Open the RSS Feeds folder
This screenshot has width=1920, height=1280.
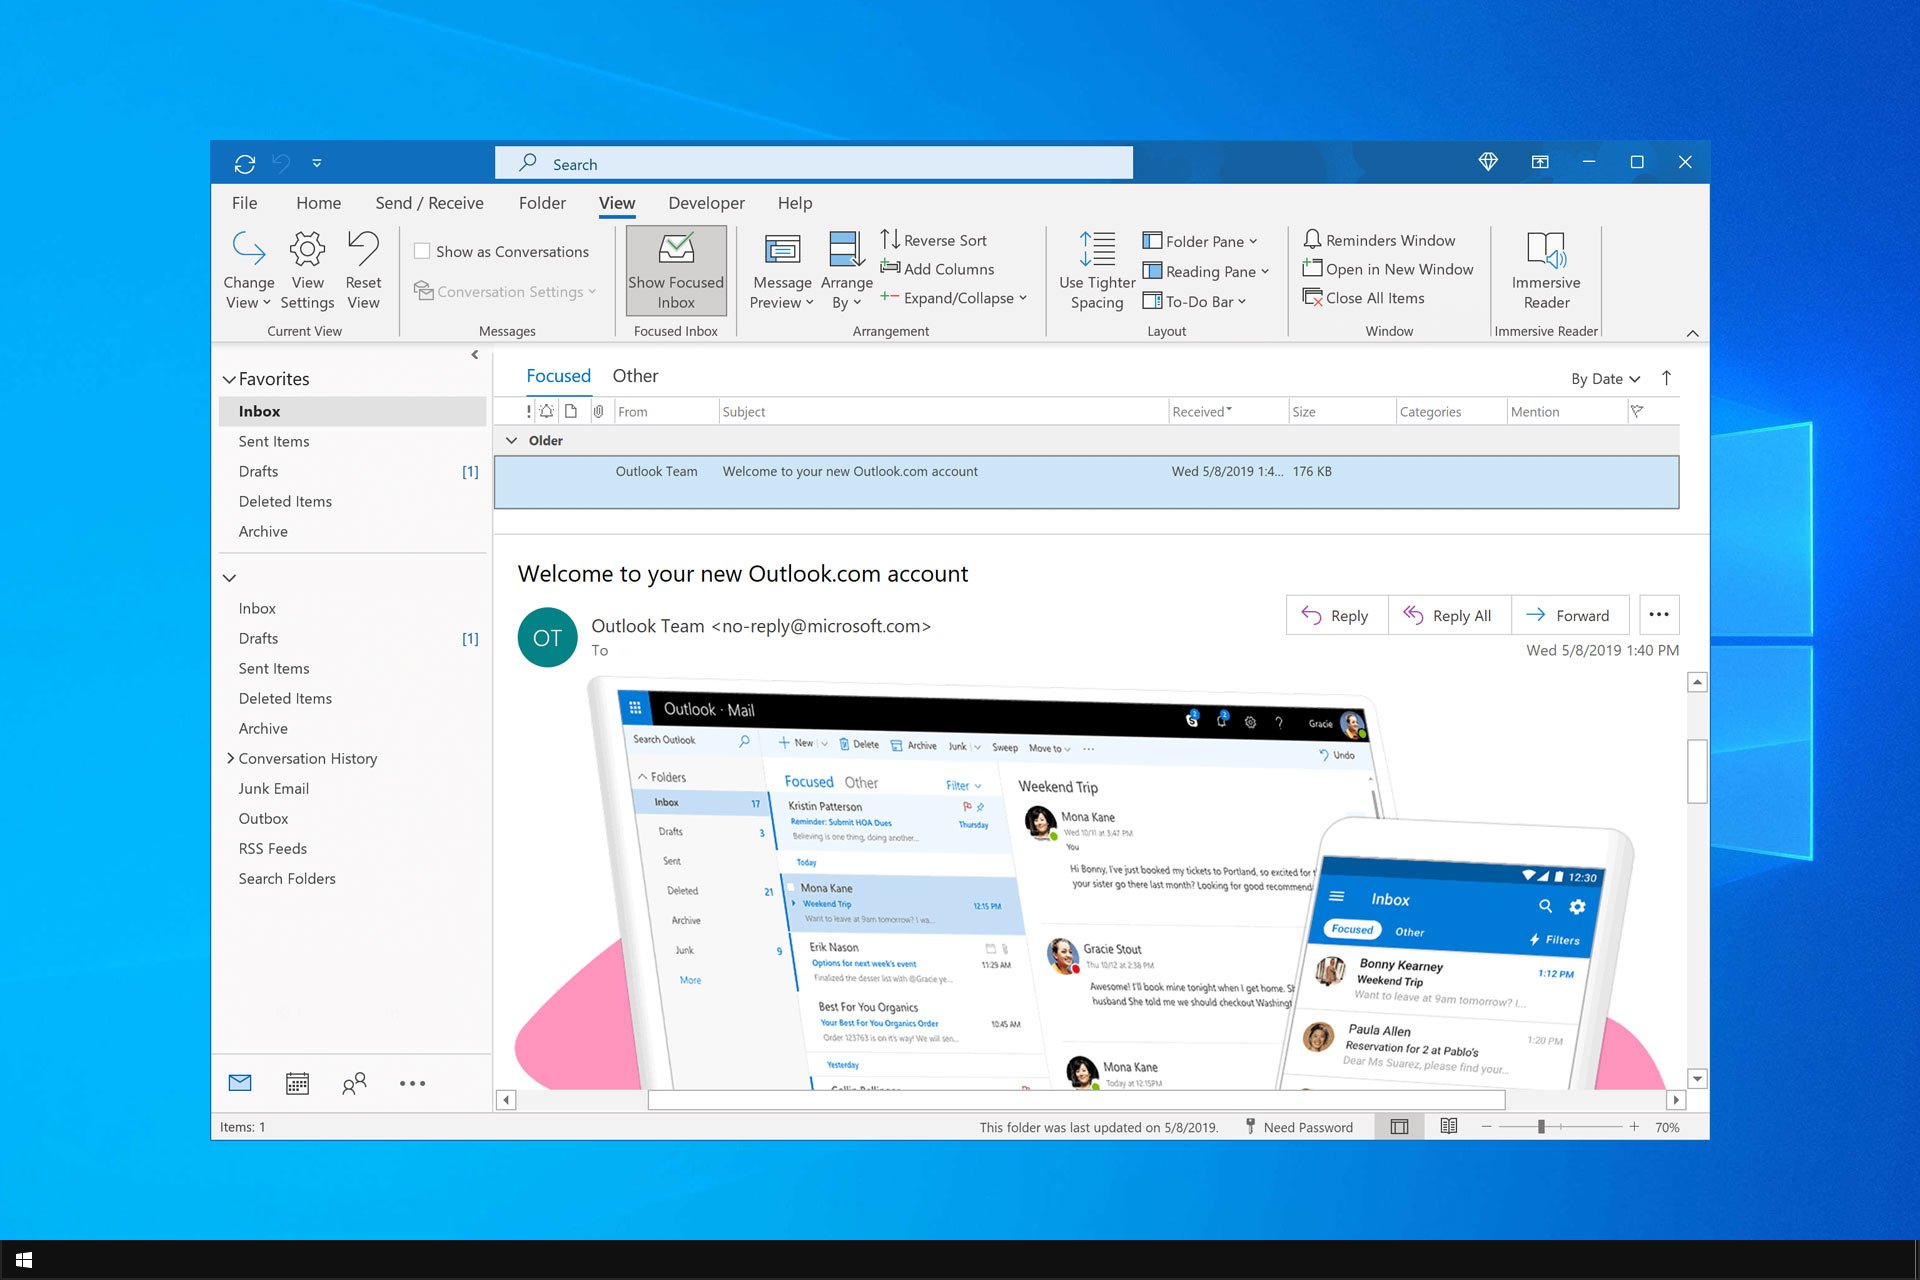tap(352, 848)
